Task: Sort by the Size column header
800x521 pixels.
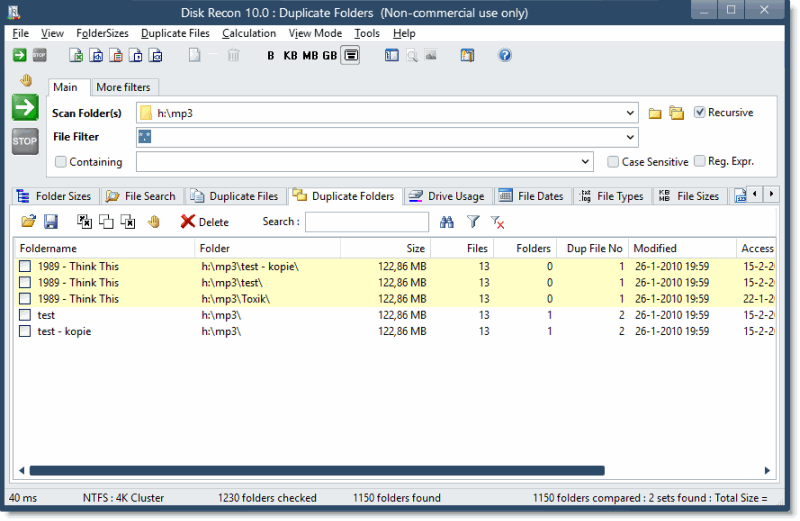Action: pos(386,249)
